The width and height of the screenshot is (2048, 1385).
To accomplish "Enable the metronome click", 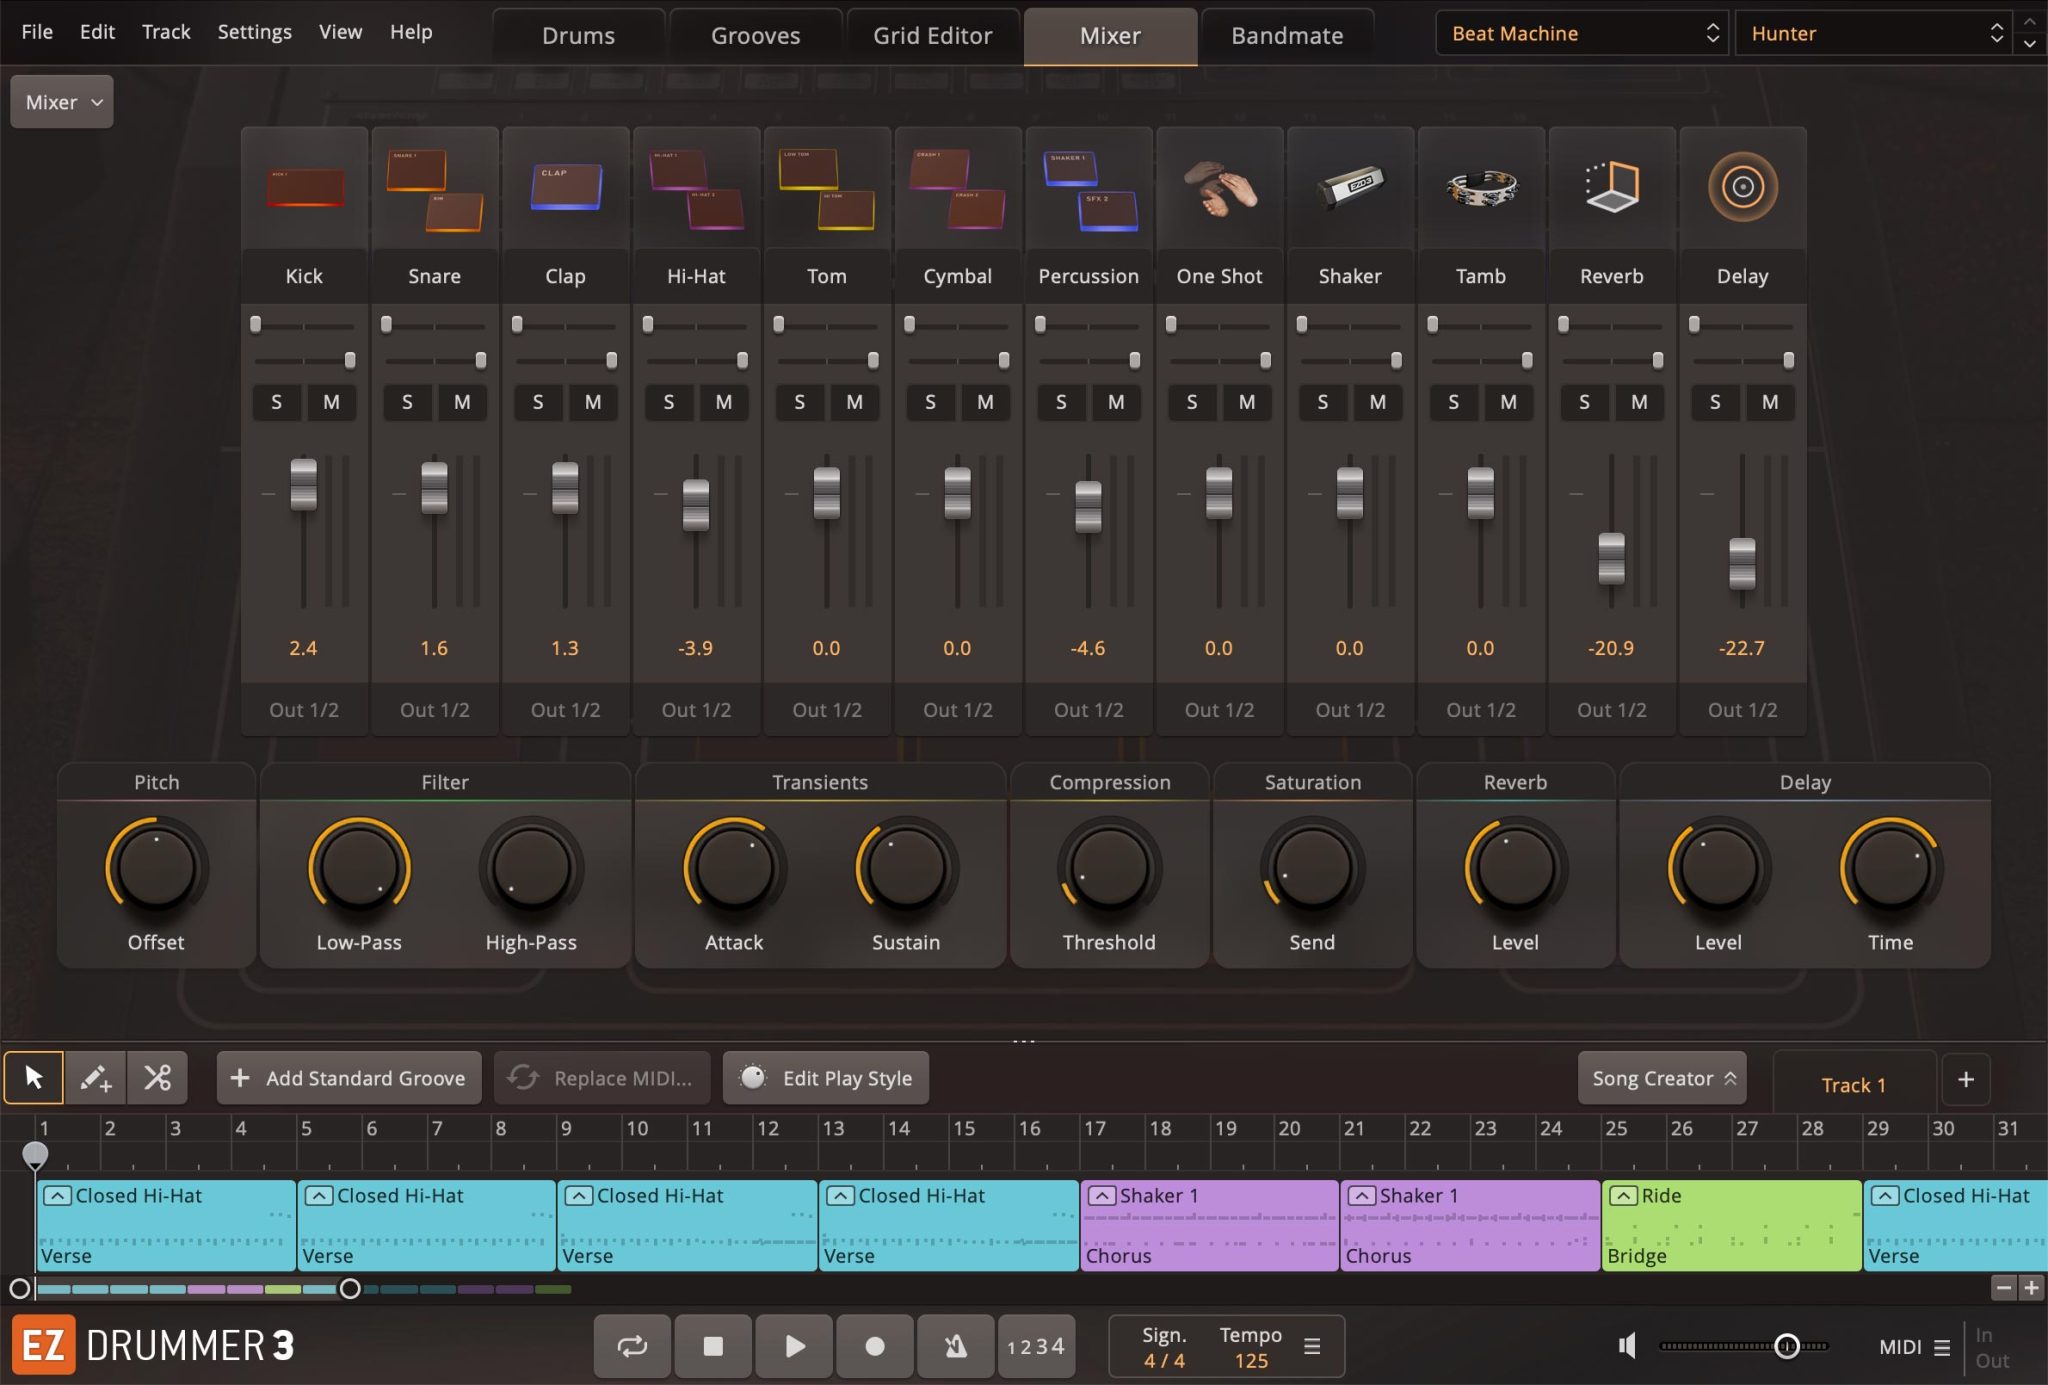I will click(955, 1346).
